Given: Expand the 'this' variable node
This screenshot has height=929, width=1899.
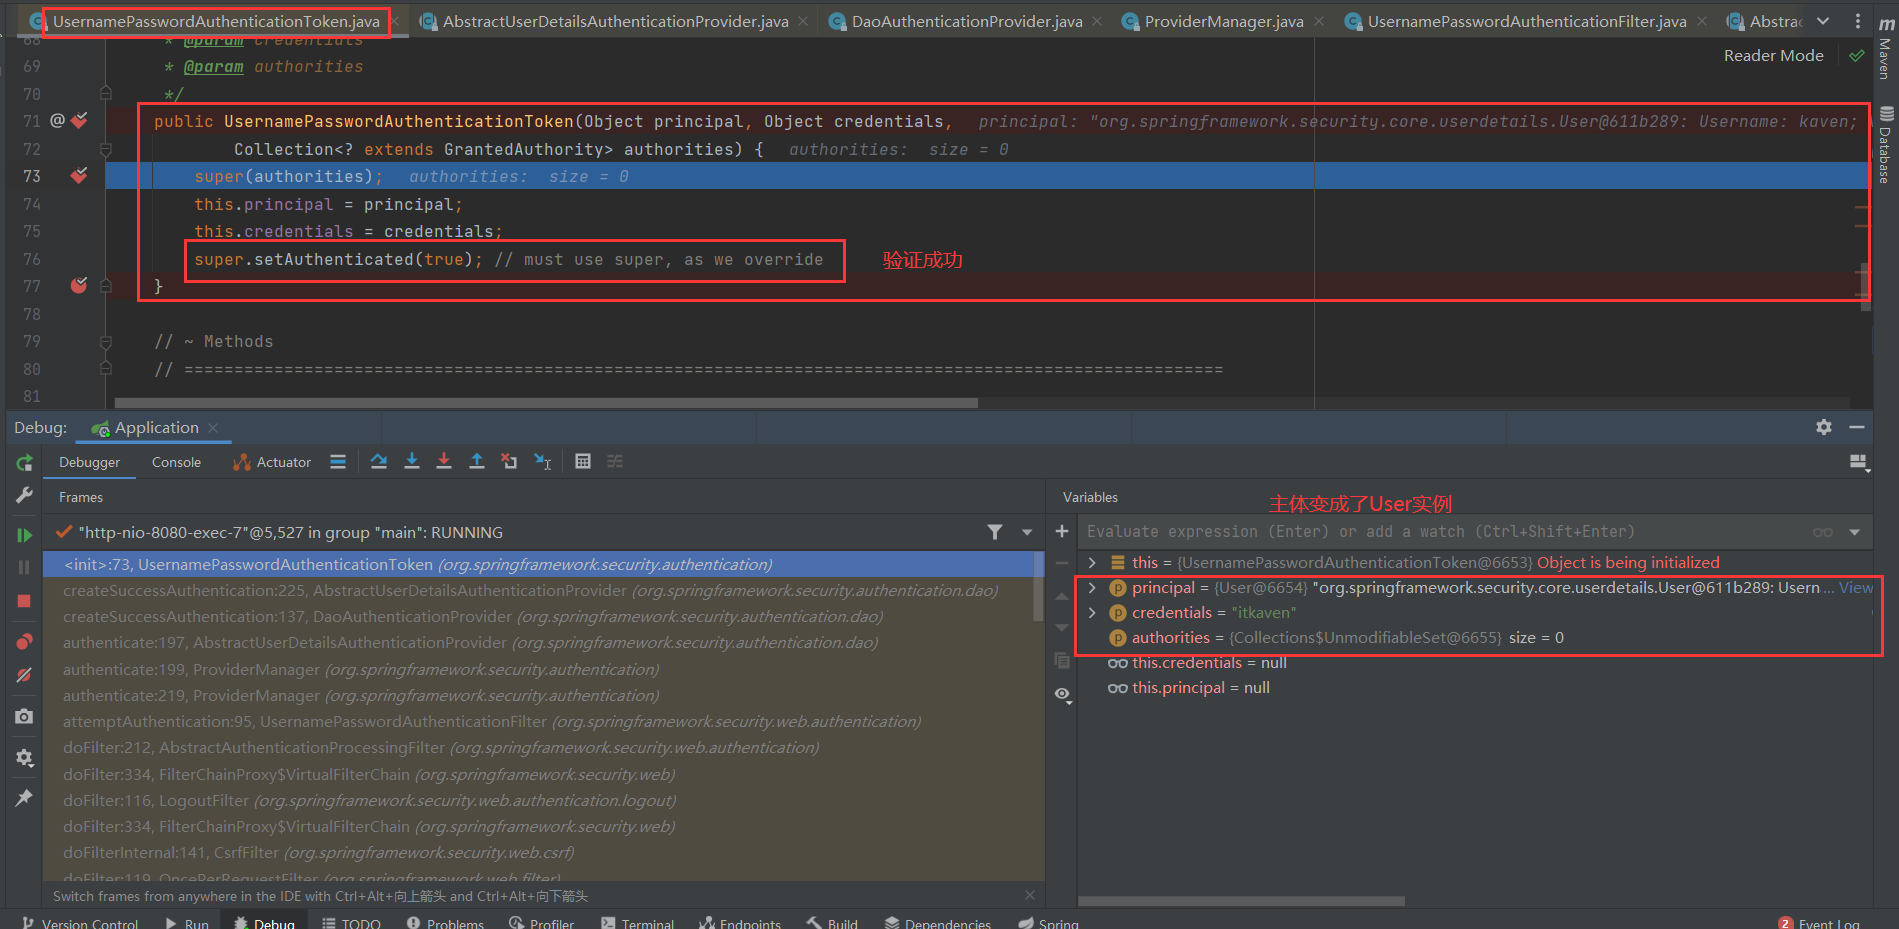Looking at the screenshot, I should point(1092,562).
